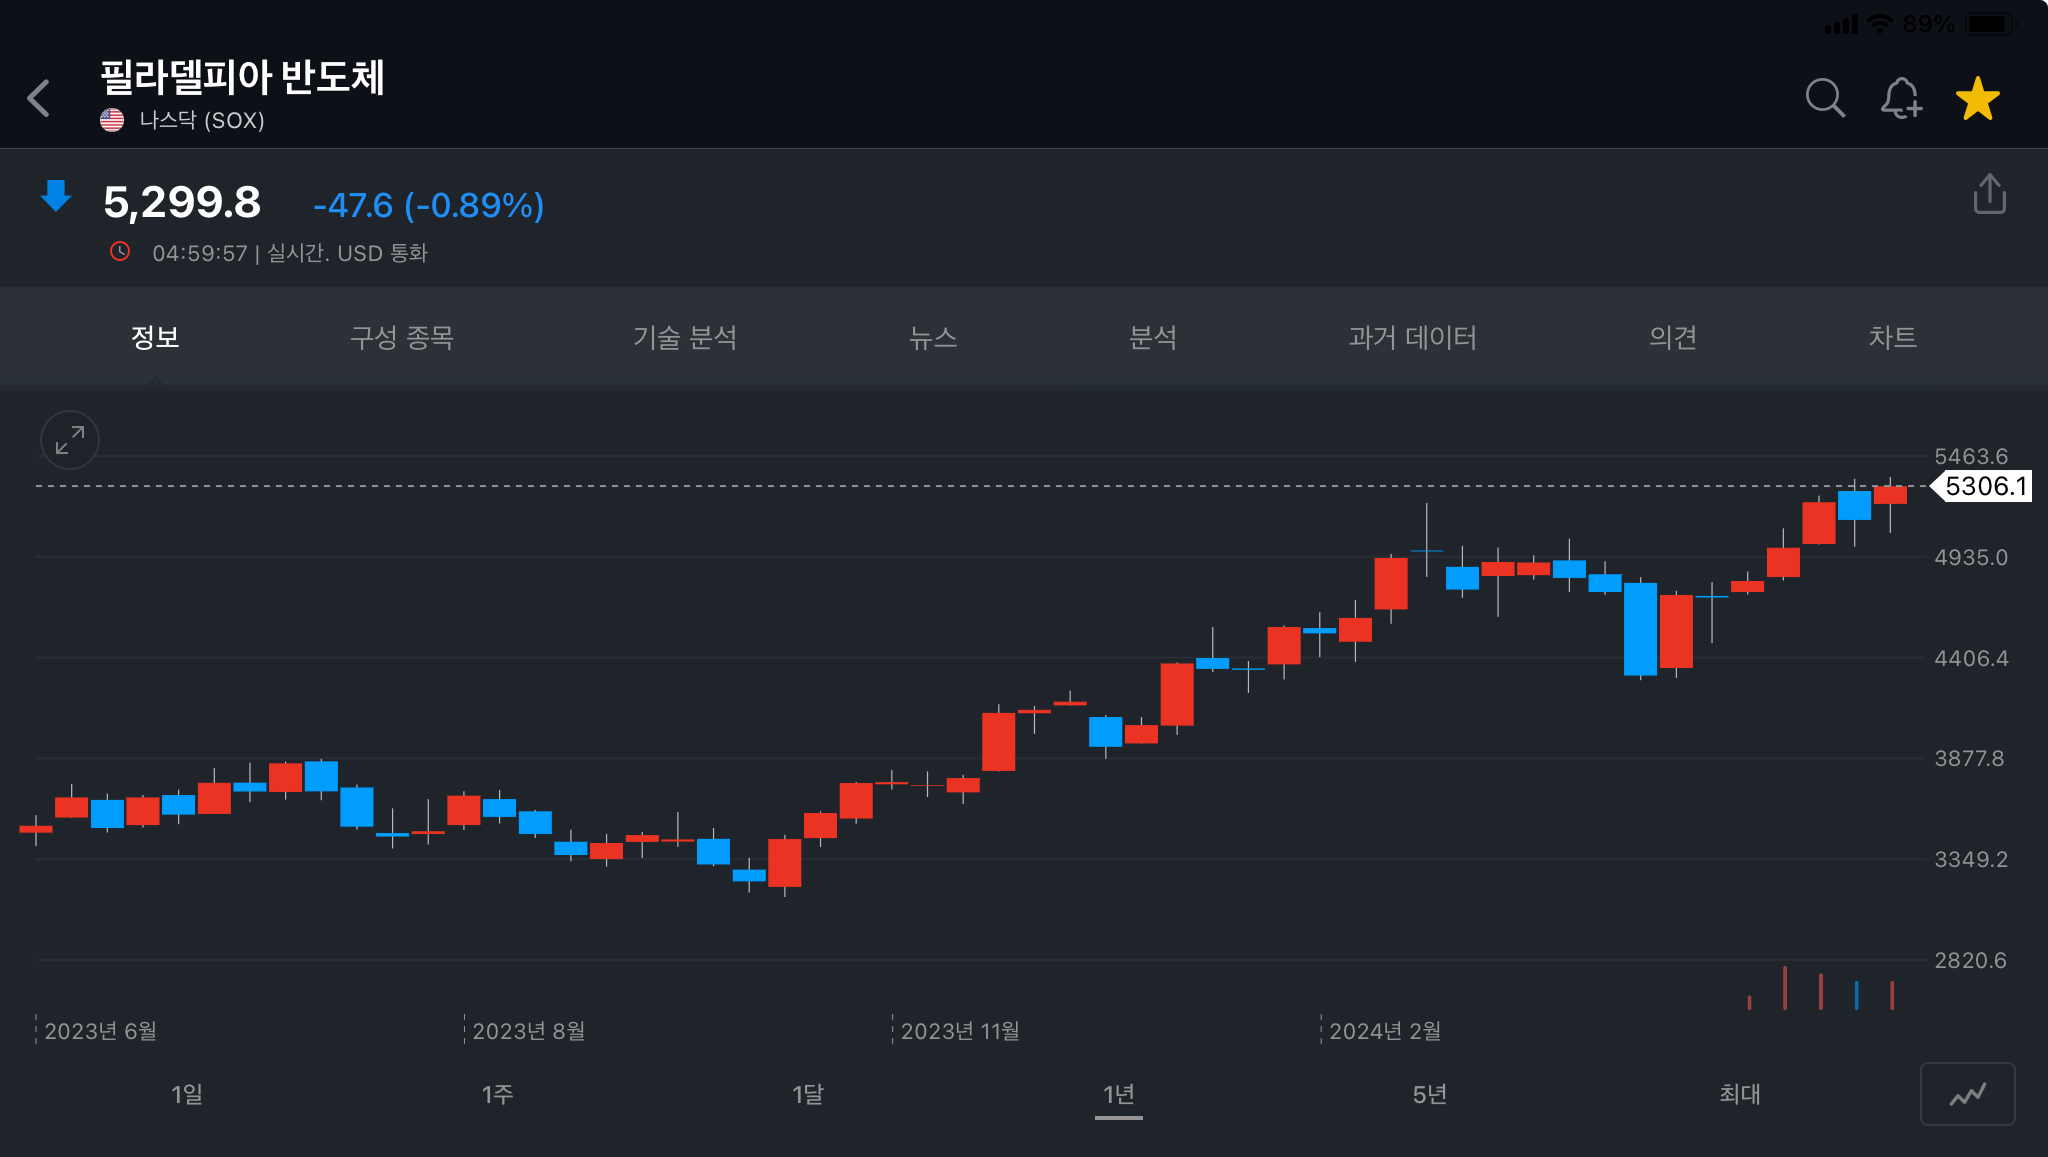Open the 뉴스 tab
The image size is (2048, 1157).
tap(933, 337)
